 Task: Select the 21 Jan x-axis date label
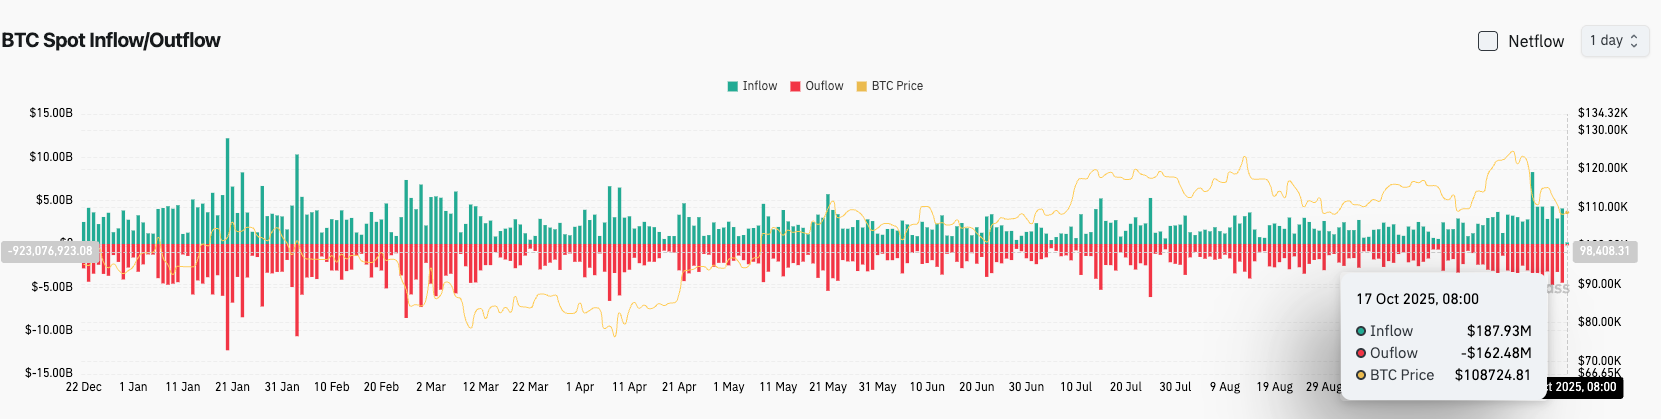[x=232, y=387]
